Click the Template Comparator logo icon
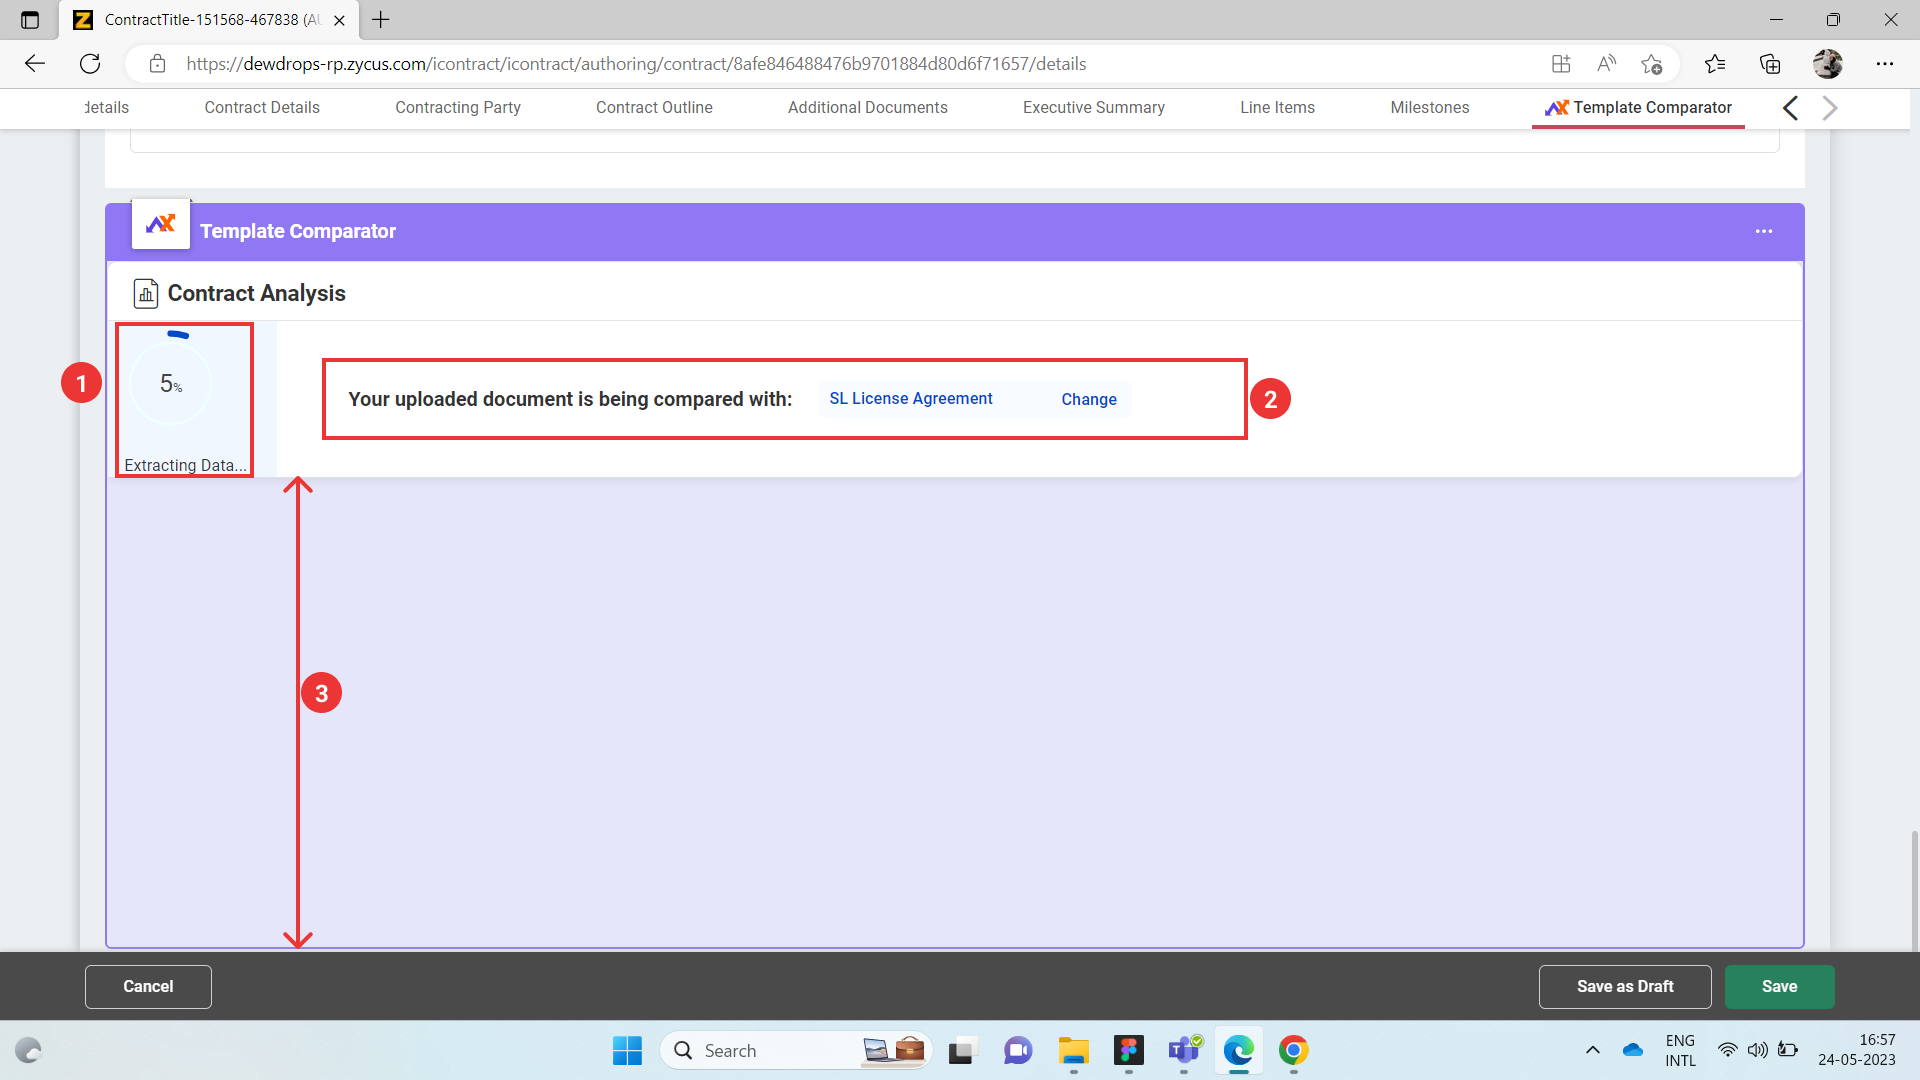 (161, 224)
